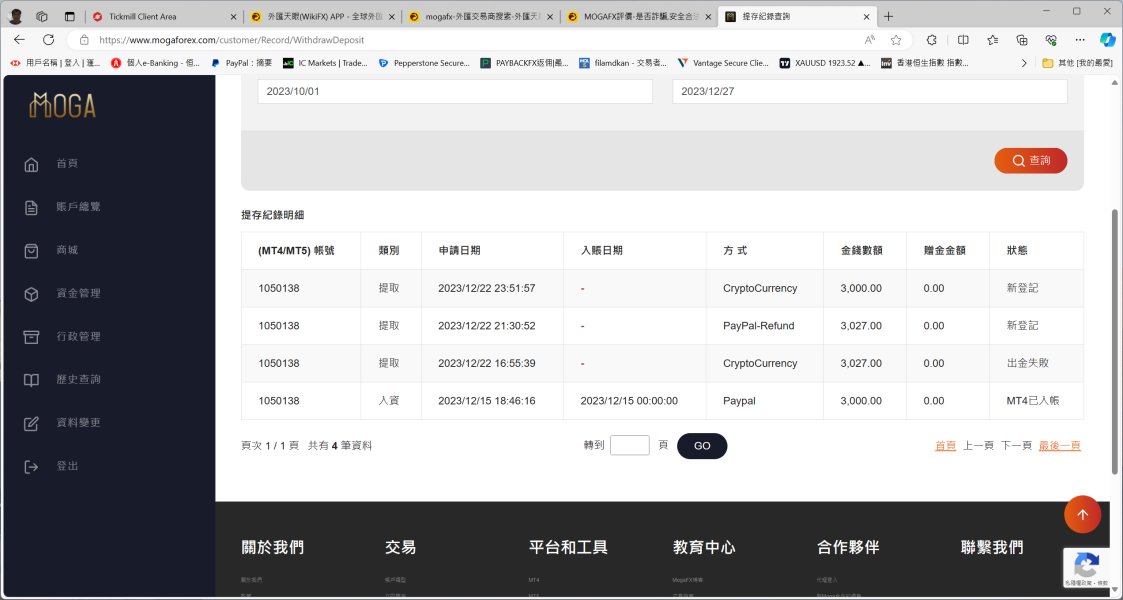
Task: Click the home icon beside 首頁
Action: (31, 164)
